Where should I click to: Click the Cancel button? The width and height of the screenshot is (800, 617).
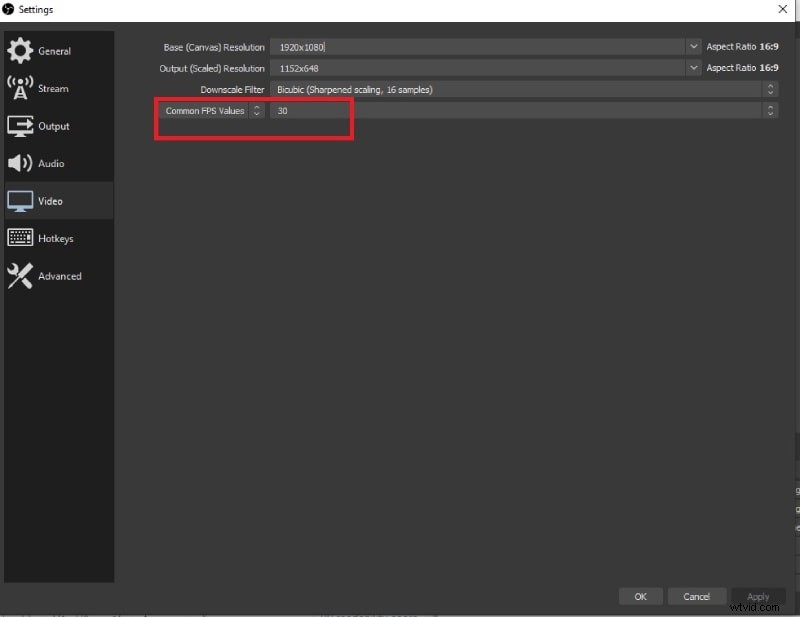(697, 596)
